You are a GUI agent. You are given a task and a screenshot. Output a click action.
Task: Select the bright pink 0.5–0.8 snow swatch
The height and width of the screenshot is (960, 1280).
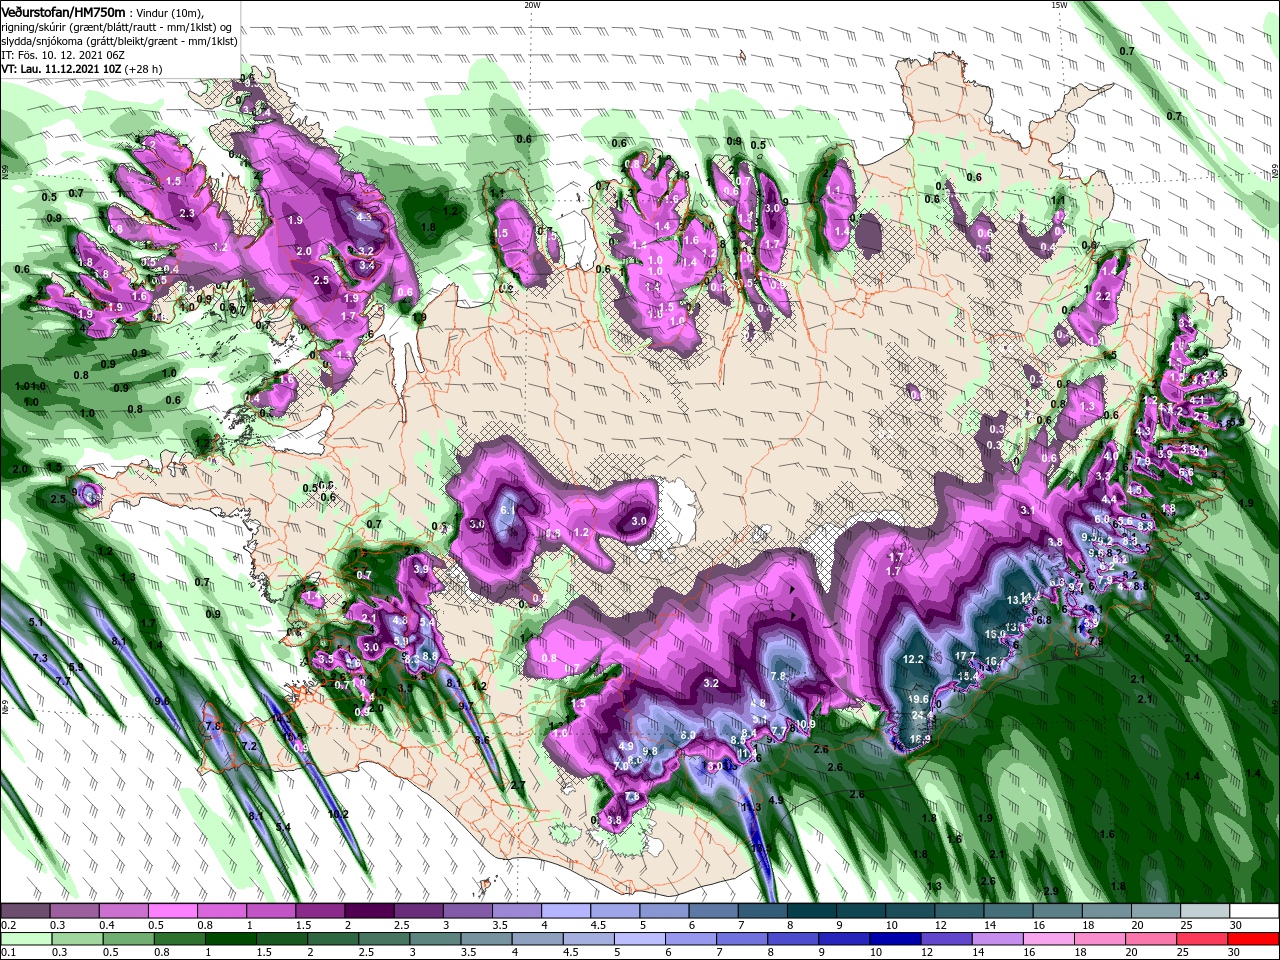[x=173, y=910]
